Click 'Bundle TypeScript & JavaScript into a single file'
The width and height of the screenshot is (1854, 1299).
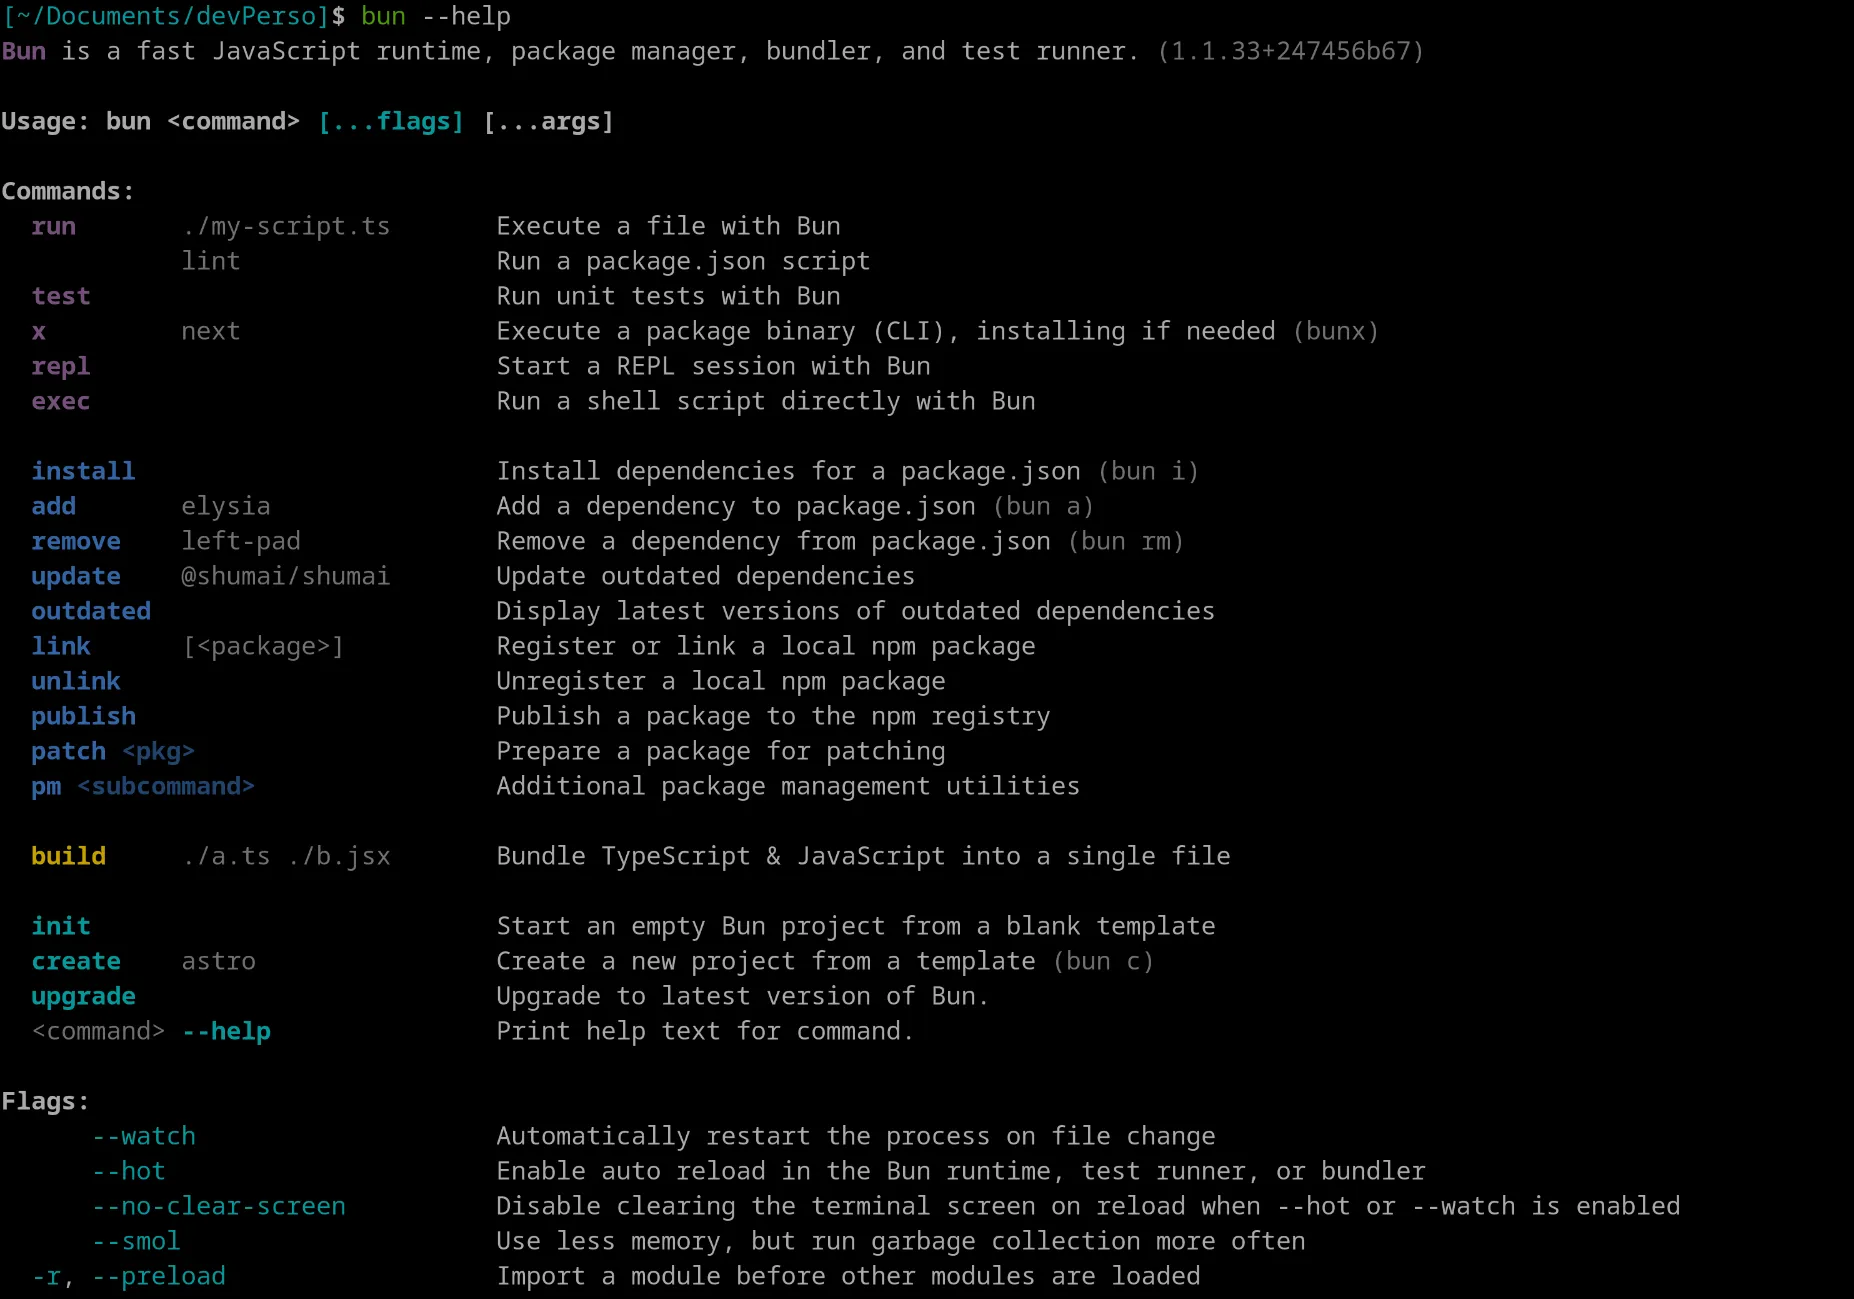pyautogui.click(x=863, y=857)
